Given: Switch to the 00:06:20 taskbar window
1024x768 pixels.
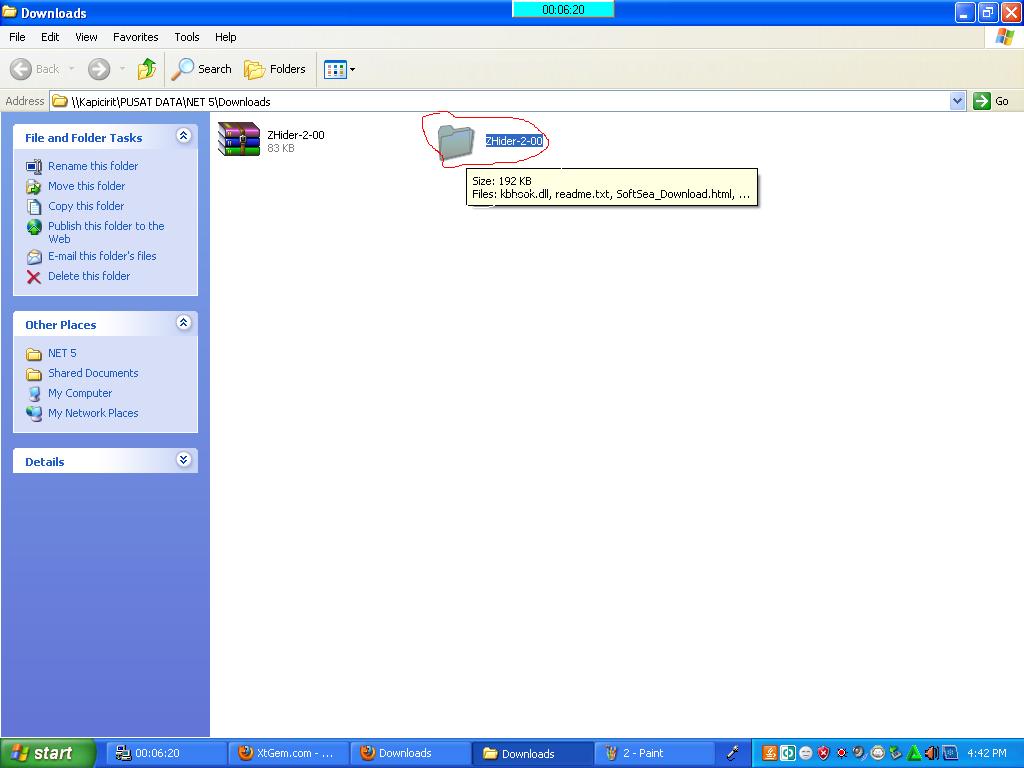Looking at the screenshot, I should point(167,753).
